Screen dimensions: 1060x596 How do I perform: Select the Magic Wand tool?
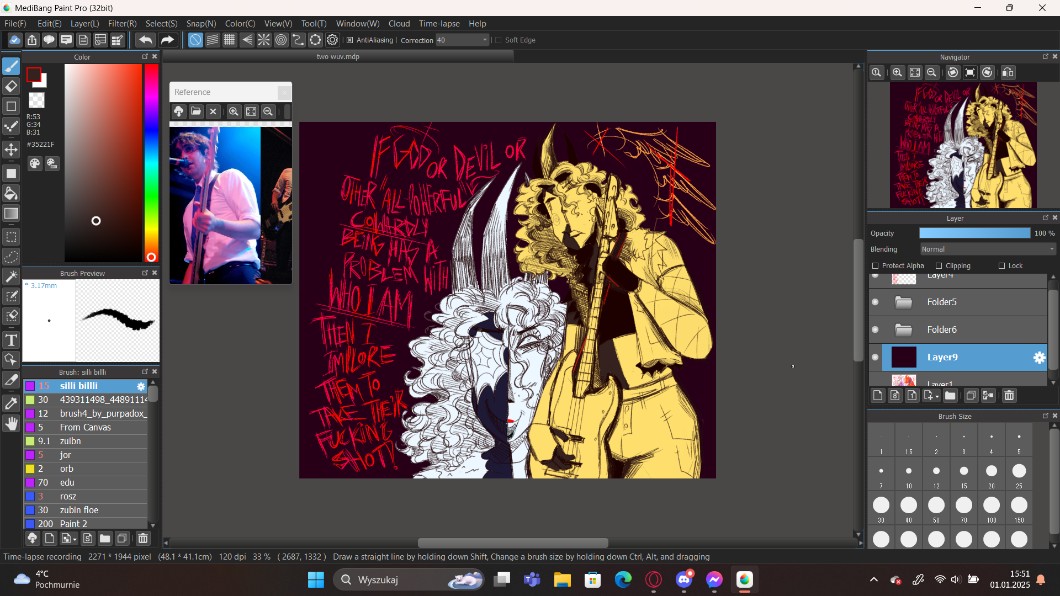pyautogui.click(x=11, y=276)
